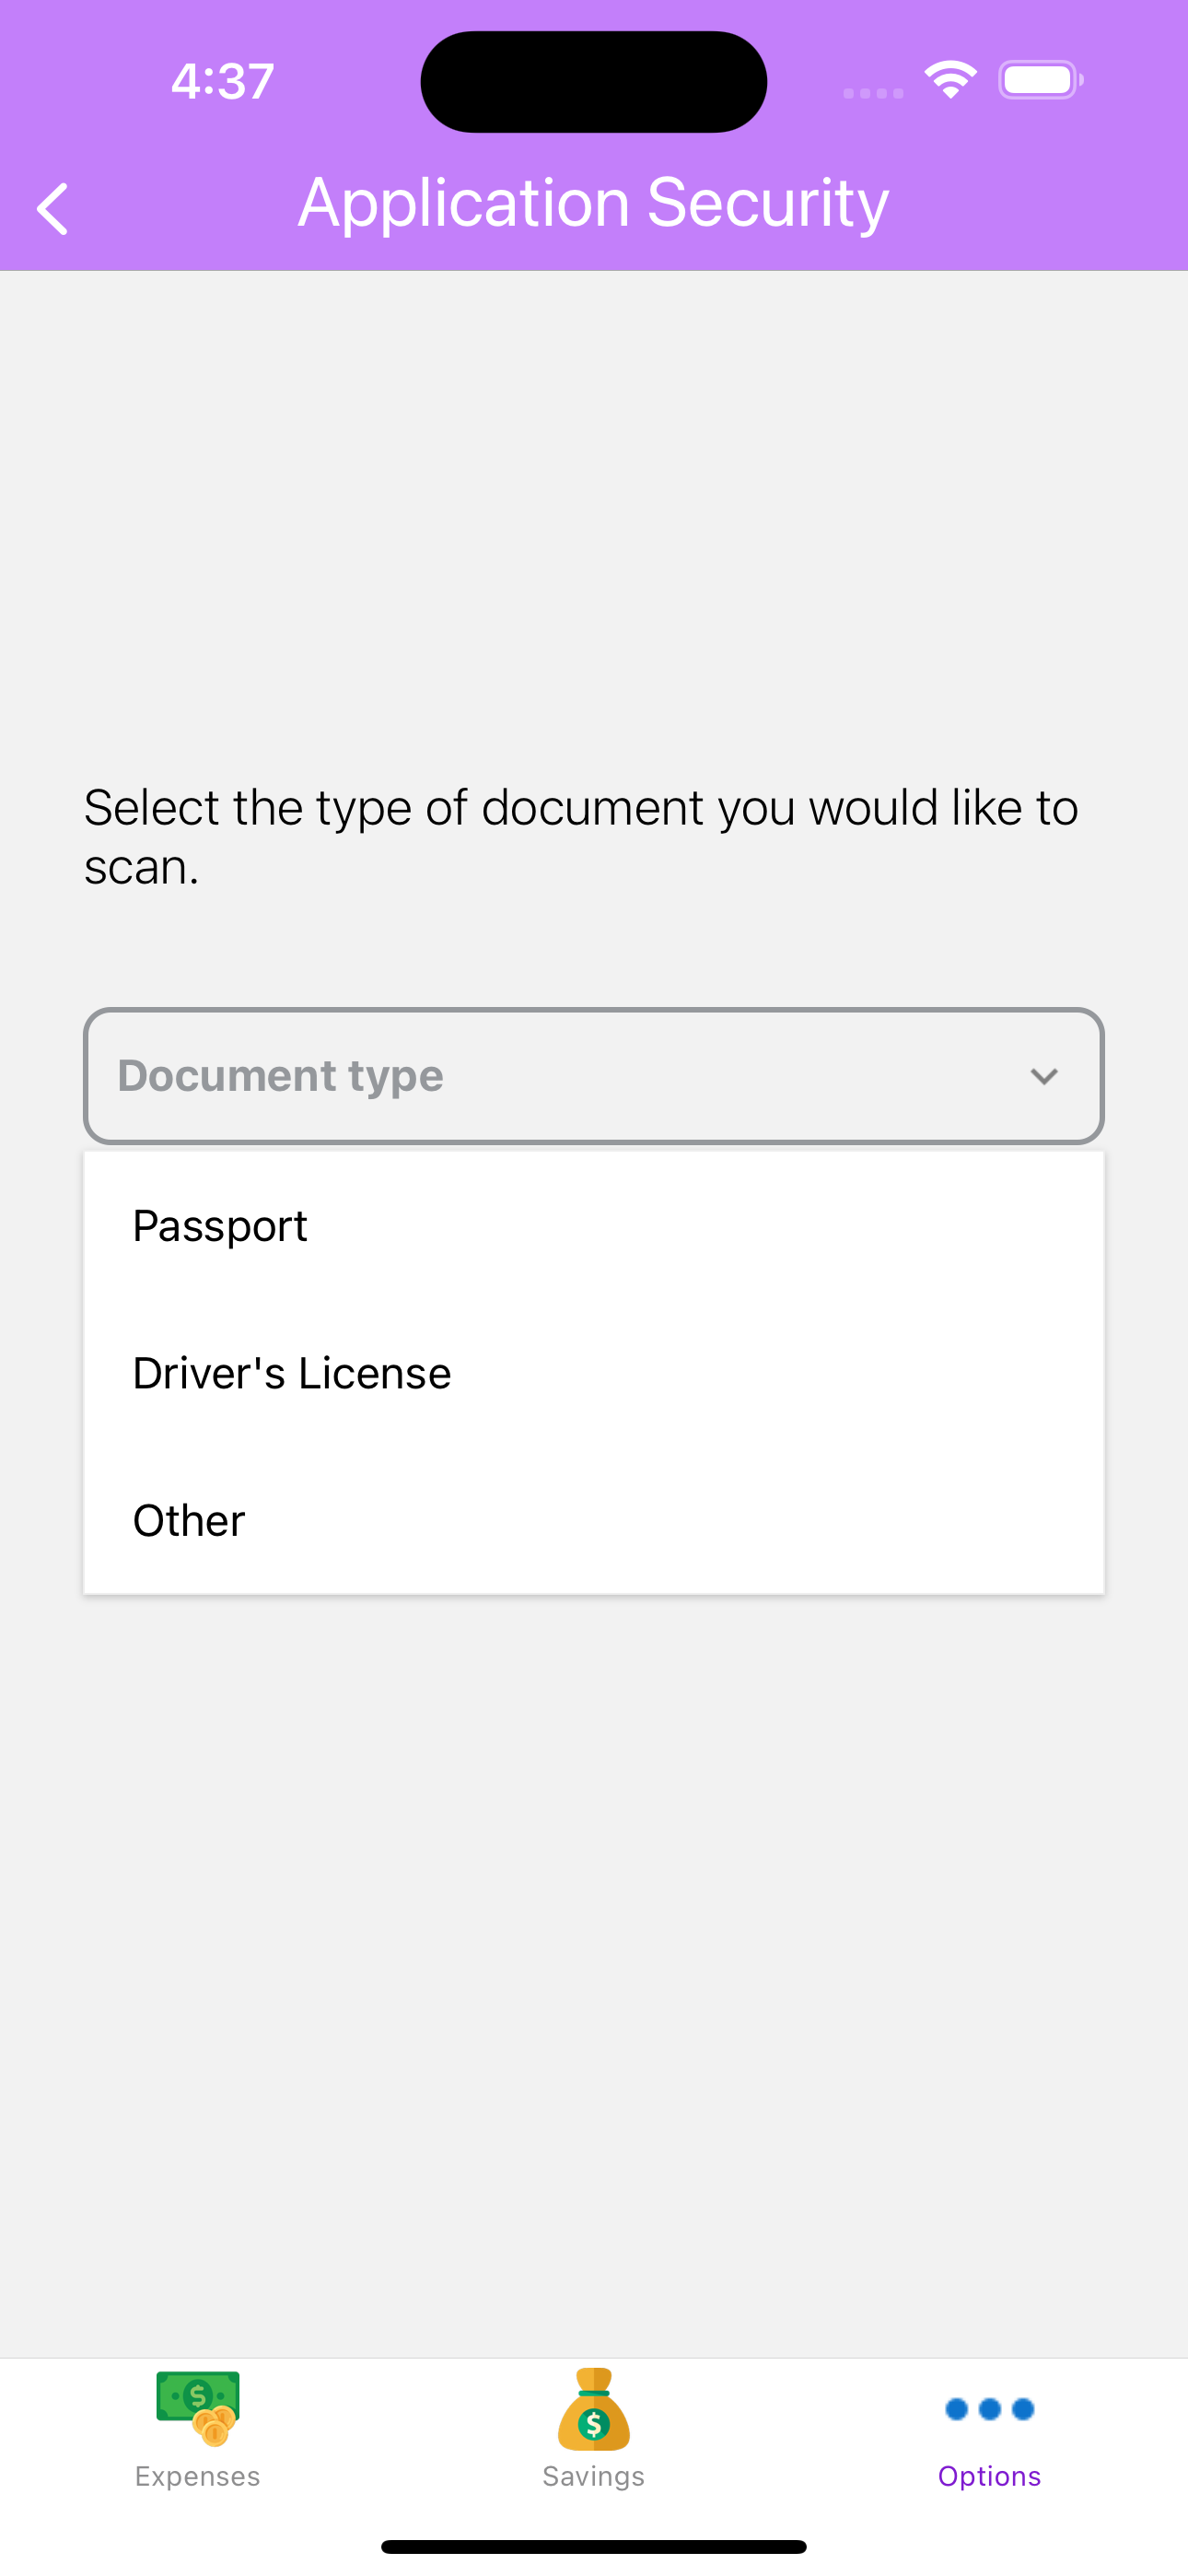Open the dropdown chevron arrow

point(1044,1076)
